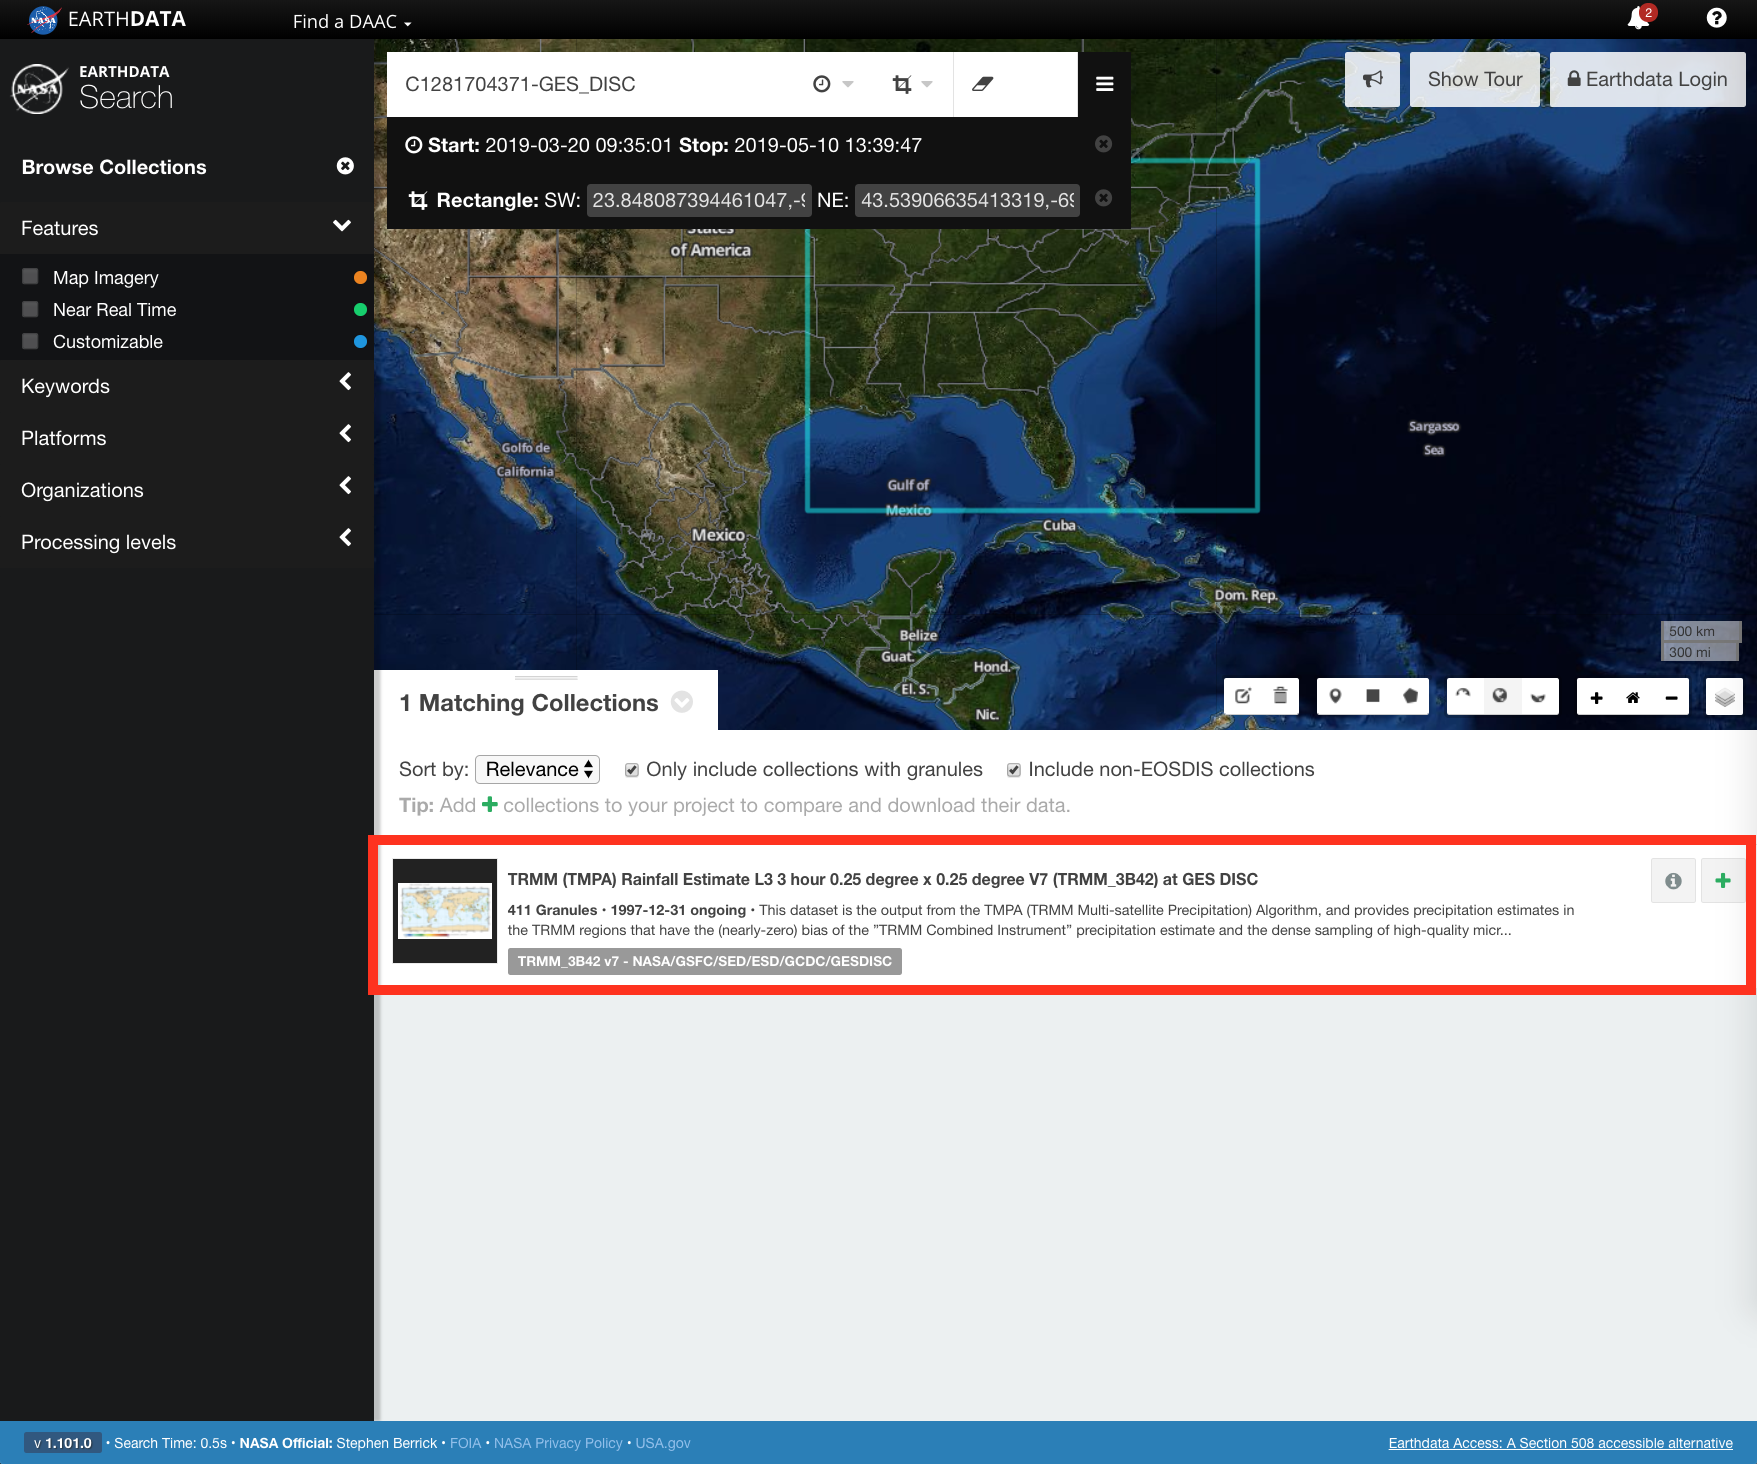Click the Earthdata Search logo
Viewport: 1757px width, 1464px height.
pyautogui.click(x=92, y=89)
